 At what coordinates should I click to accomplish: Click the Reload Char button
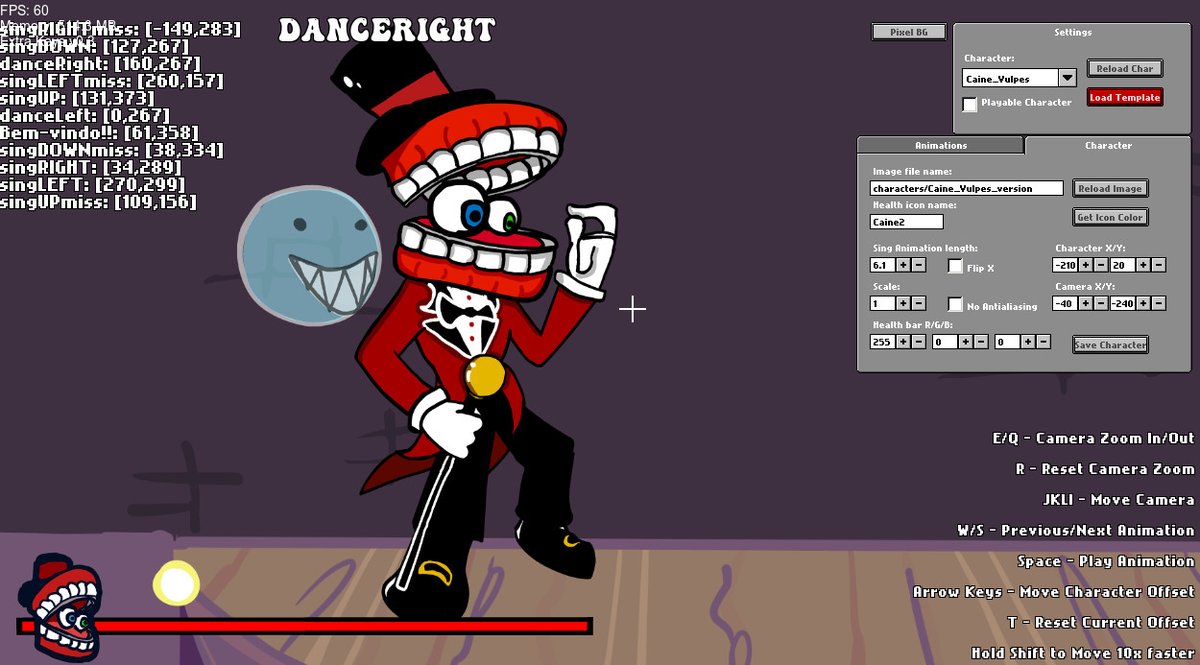click(1125, 69)
